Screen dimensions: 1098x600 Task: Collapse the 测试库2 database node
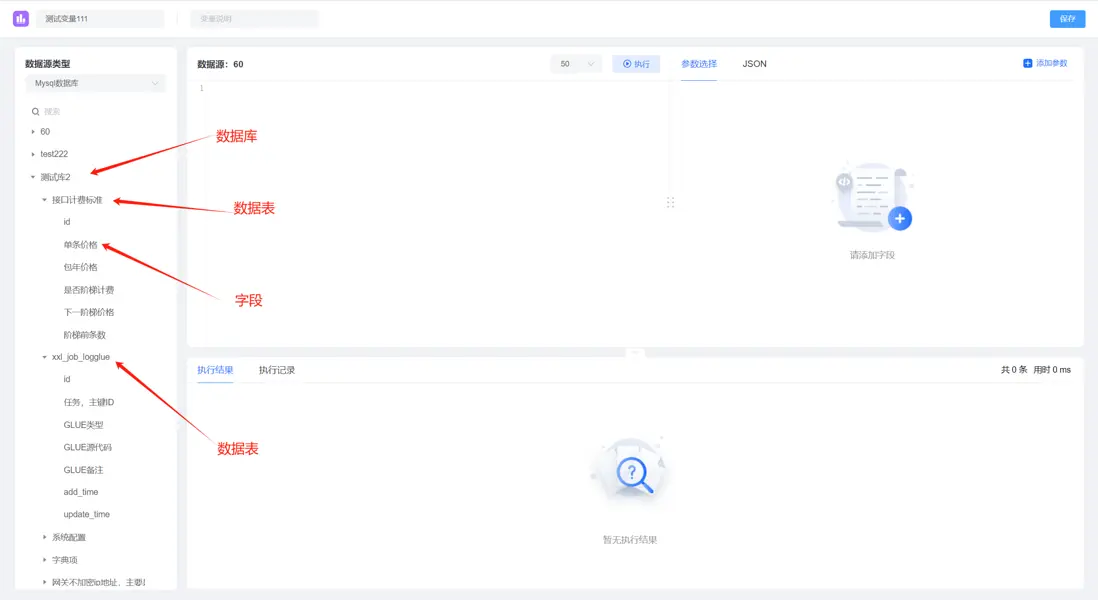(33, 177)
